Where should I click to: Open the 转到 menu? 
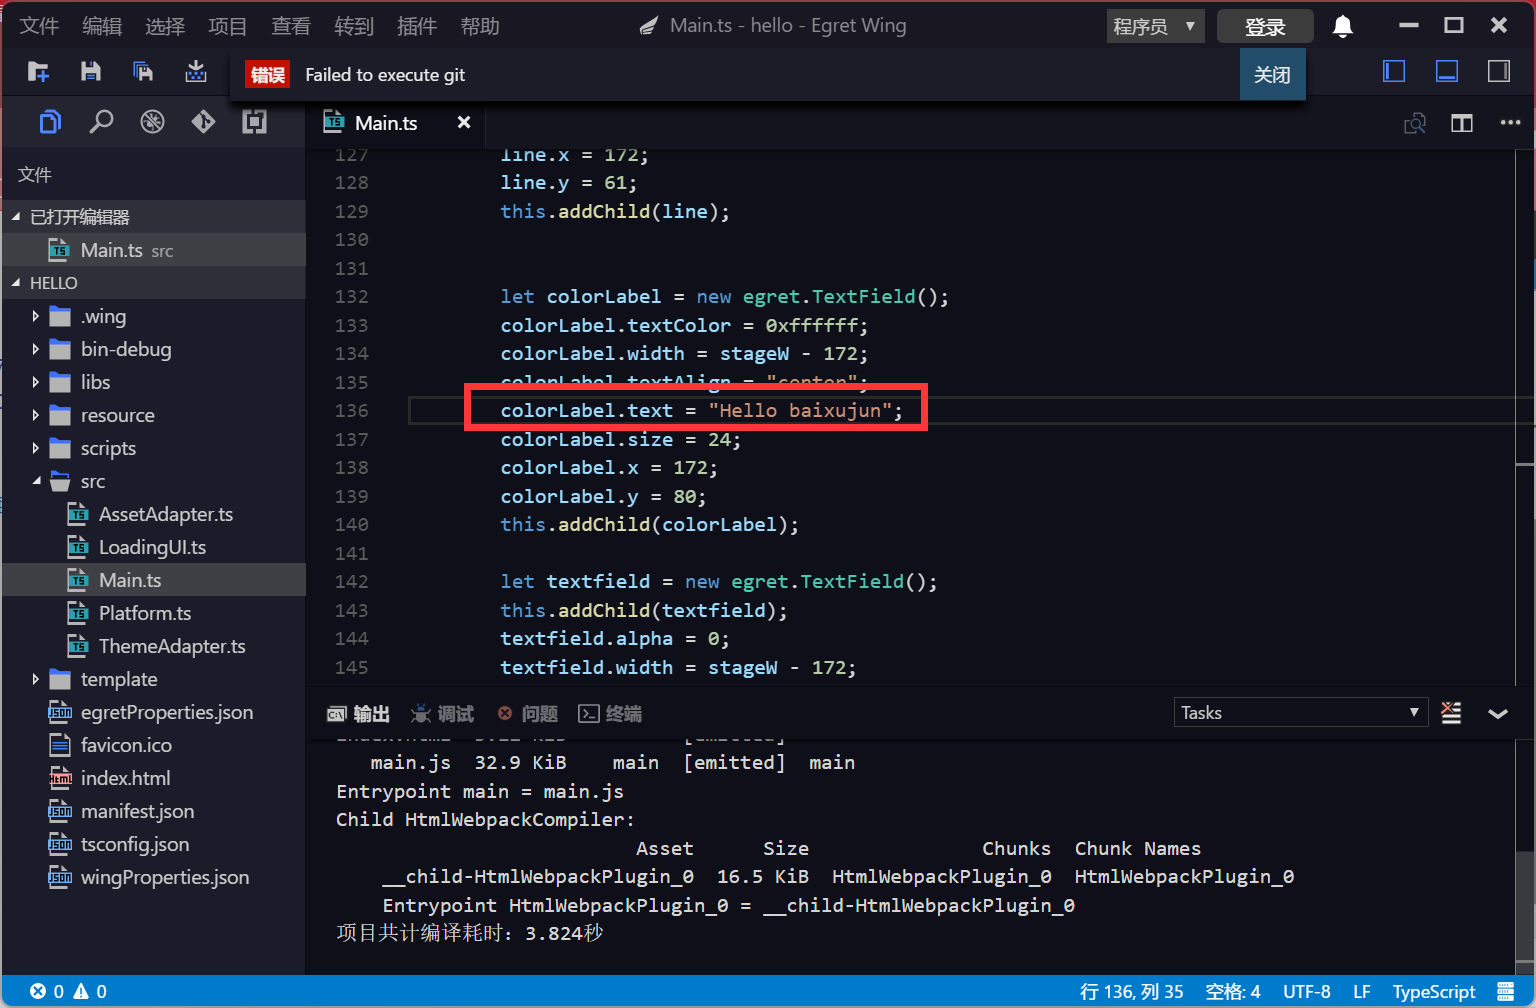click(x=354, y=26)
